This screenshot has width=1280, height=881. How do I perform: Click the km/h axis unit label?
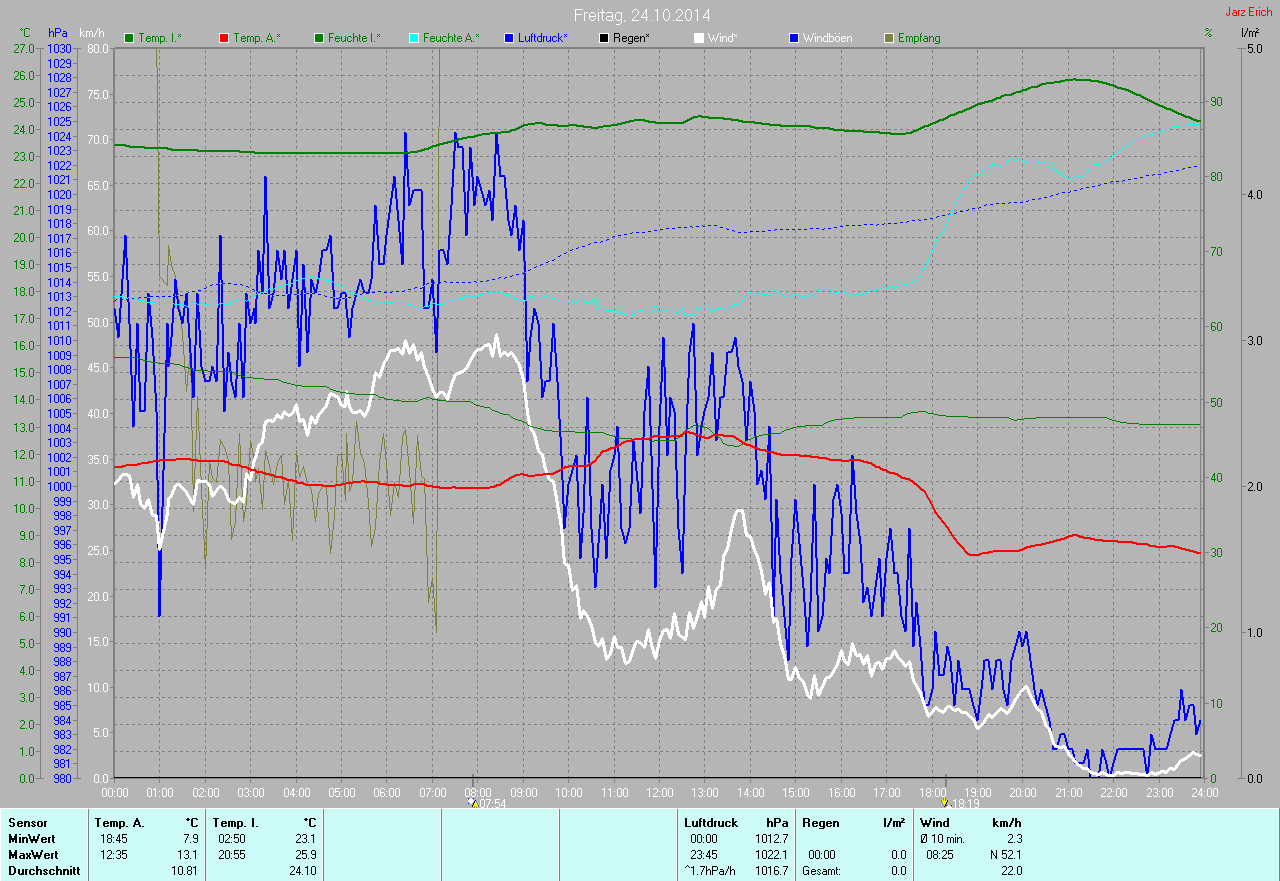coord(91,33)
